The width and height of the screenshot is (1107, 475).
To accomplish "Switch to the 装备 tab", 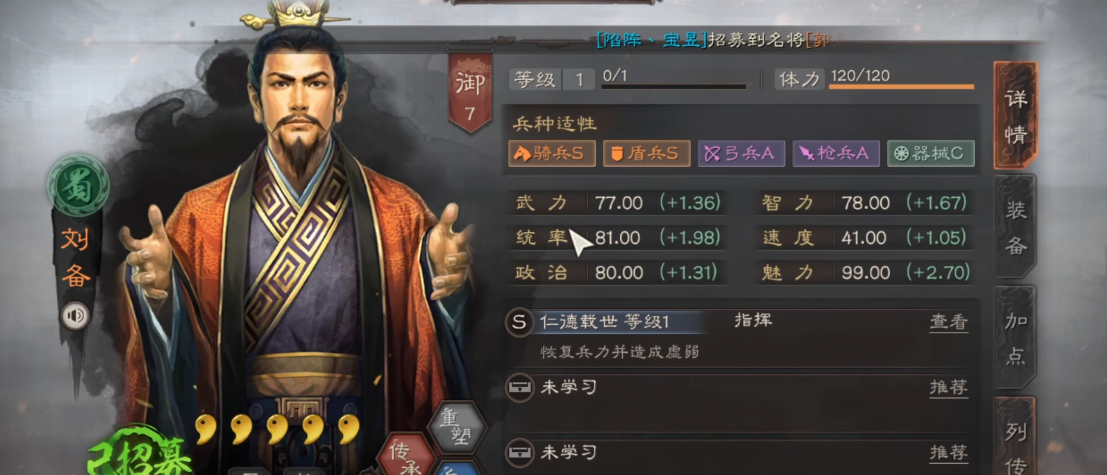I will (x=1015, y=227).
